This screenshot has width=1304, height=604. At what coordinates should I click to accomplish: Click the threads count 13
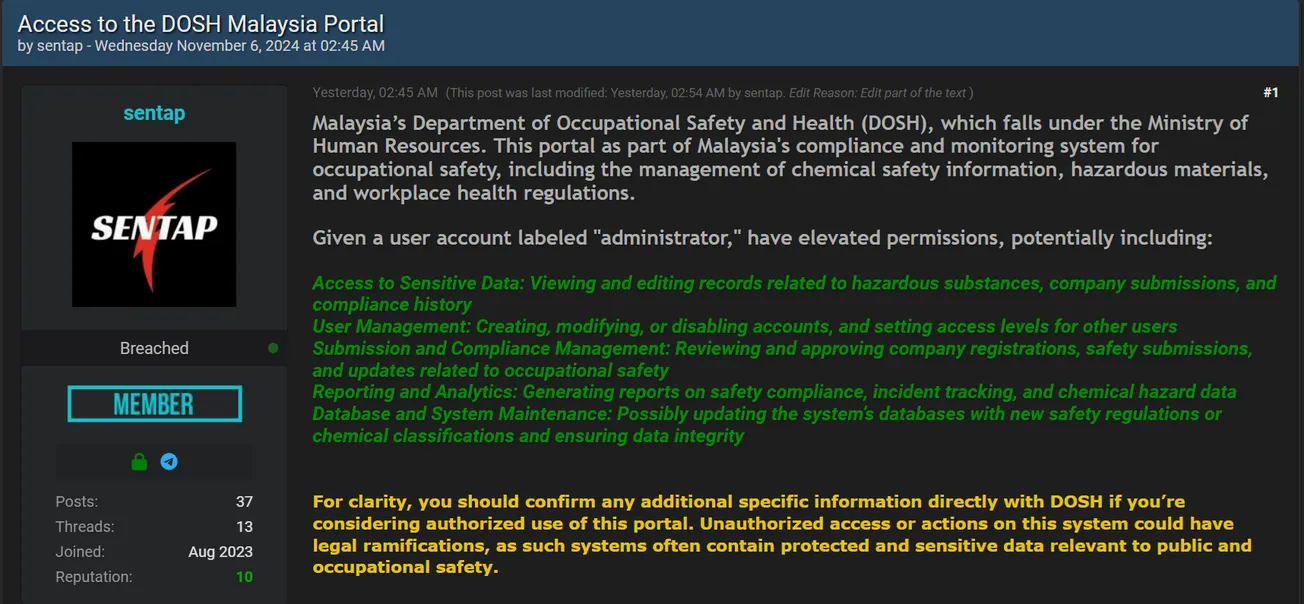click(x=244, y=527)
